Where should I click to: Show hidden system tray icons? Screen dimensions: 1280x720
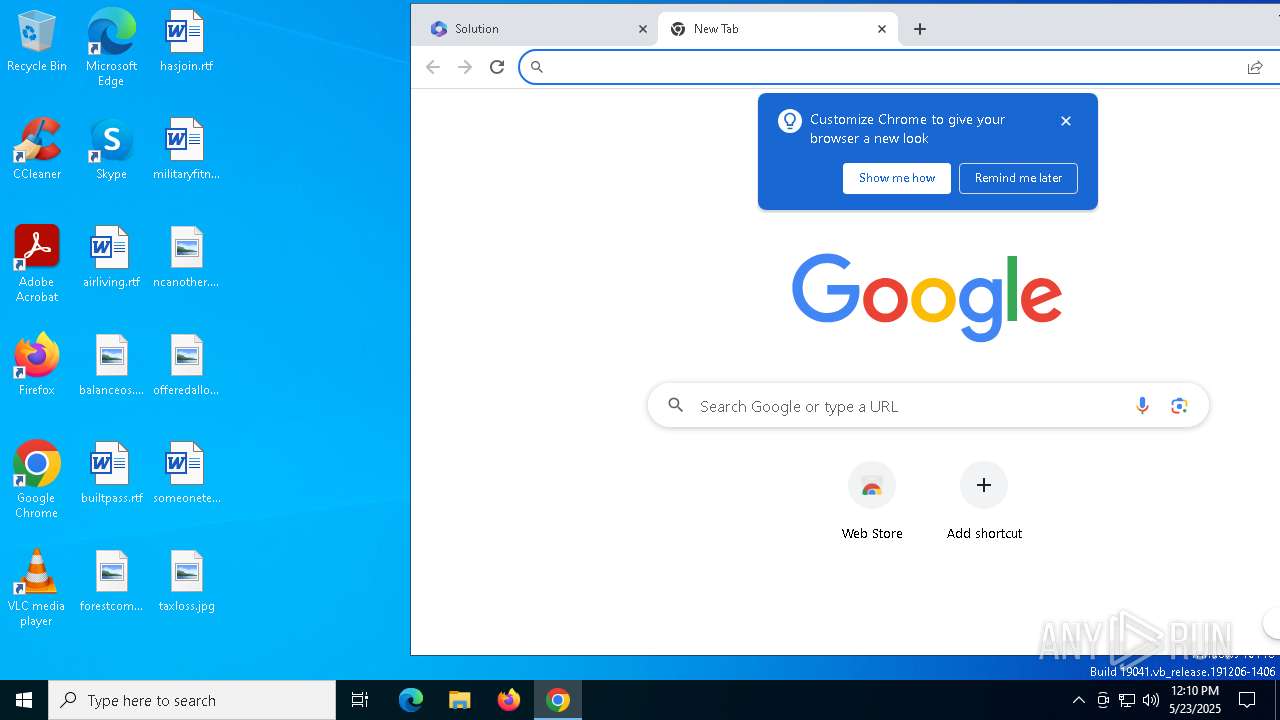[1078, 700]
